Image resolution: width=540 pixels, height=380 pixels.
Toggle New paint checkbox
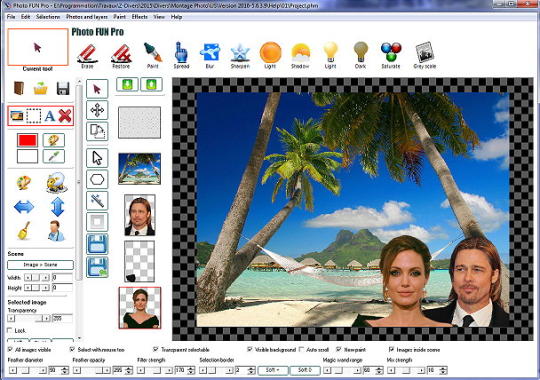pyautogui.click(x=339, y=349)
